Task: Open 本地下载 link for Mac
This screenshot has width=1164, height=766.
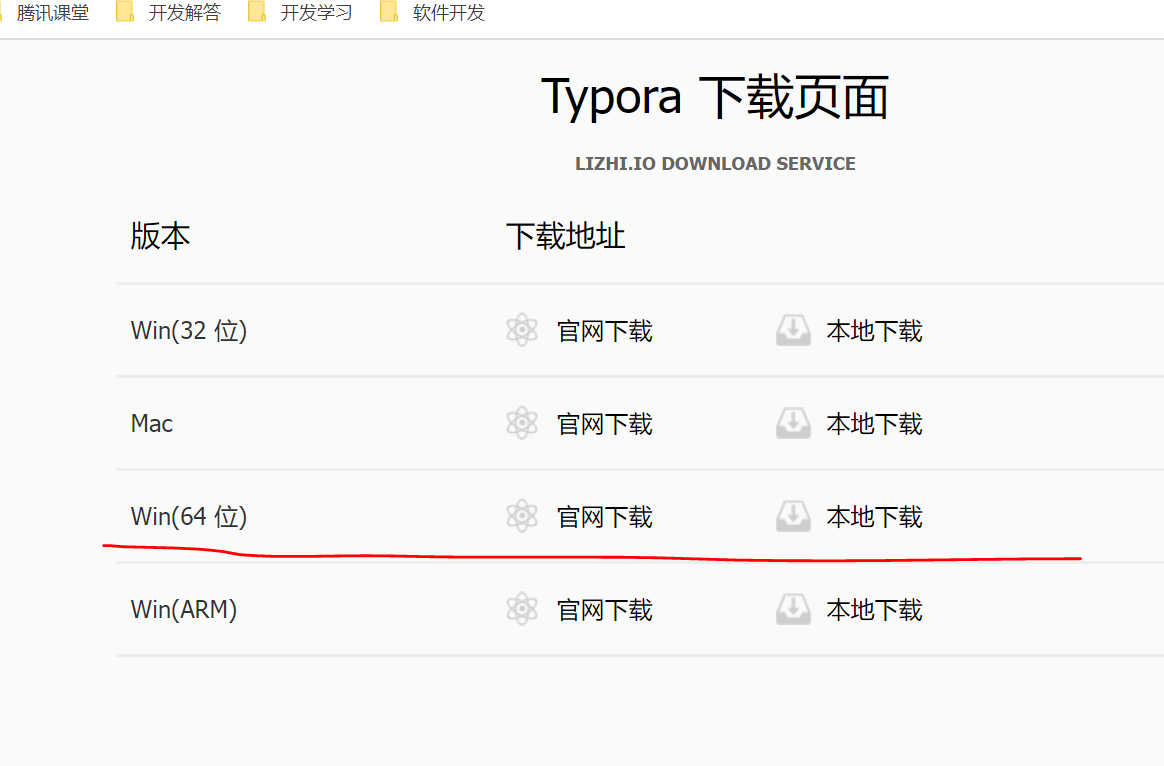Action: pyautogui.click(x=874, y=424)
